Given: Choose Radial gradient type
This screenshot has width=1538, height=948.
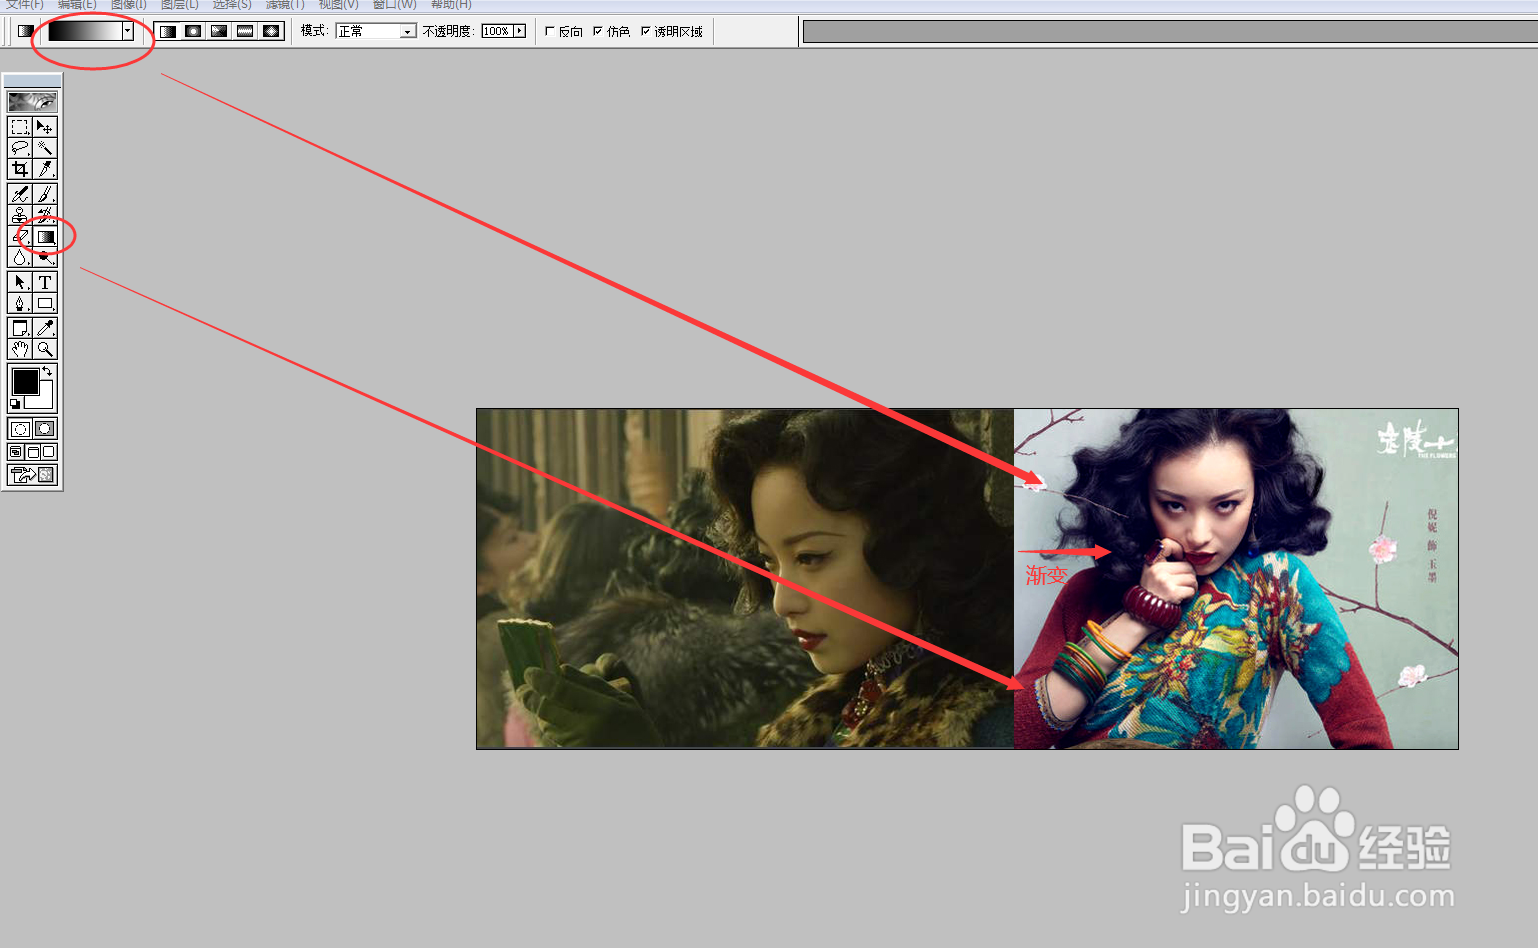Looking at the screenshot, I should coord(193,31).
